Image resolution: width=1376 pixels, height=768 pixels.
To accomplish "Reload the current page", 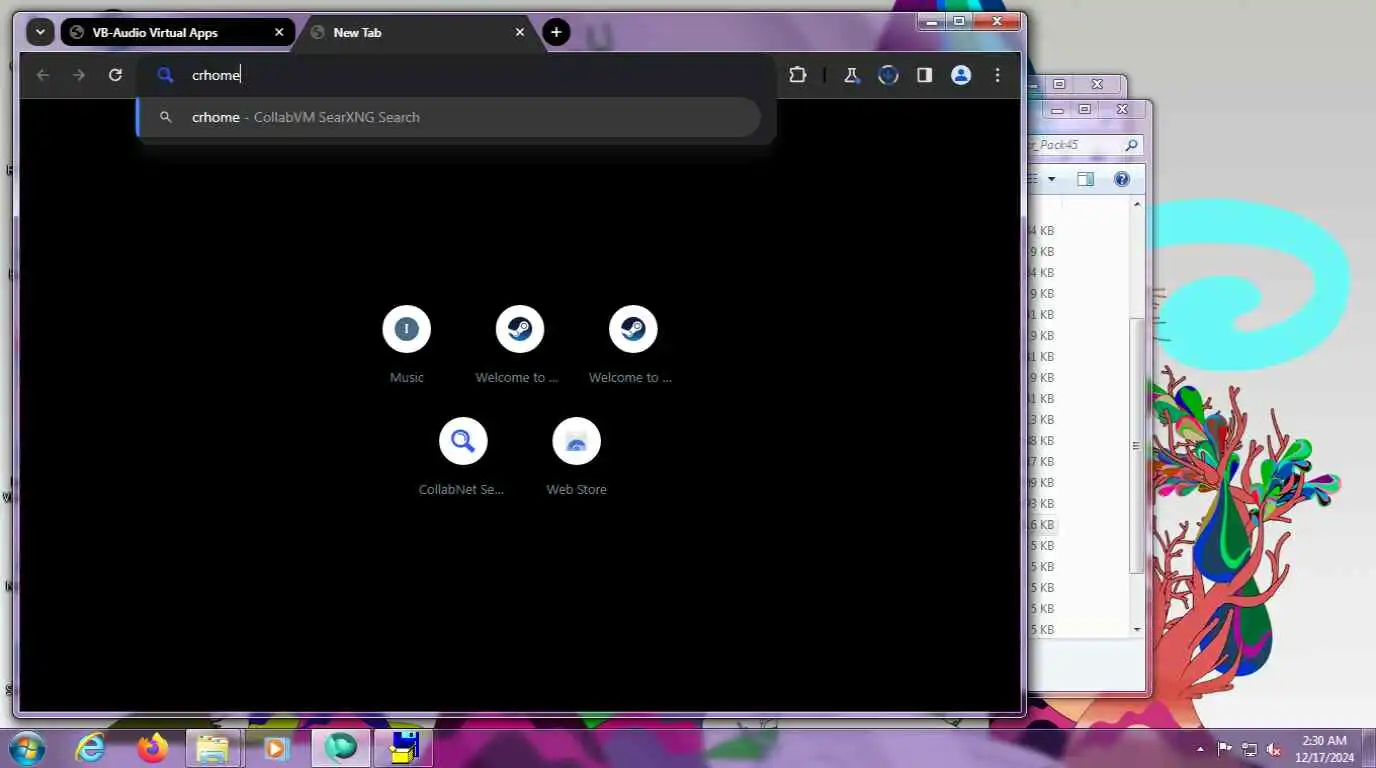I will (115, 75).
